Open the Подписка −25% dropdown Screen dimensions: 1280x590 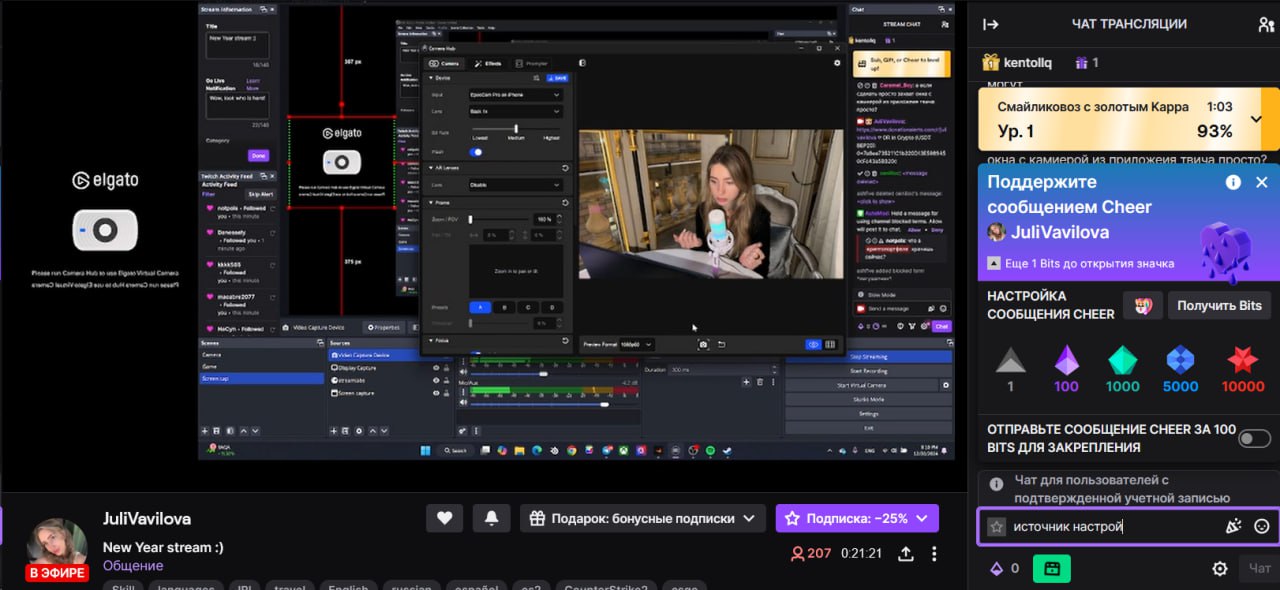(x=857, y=518)
